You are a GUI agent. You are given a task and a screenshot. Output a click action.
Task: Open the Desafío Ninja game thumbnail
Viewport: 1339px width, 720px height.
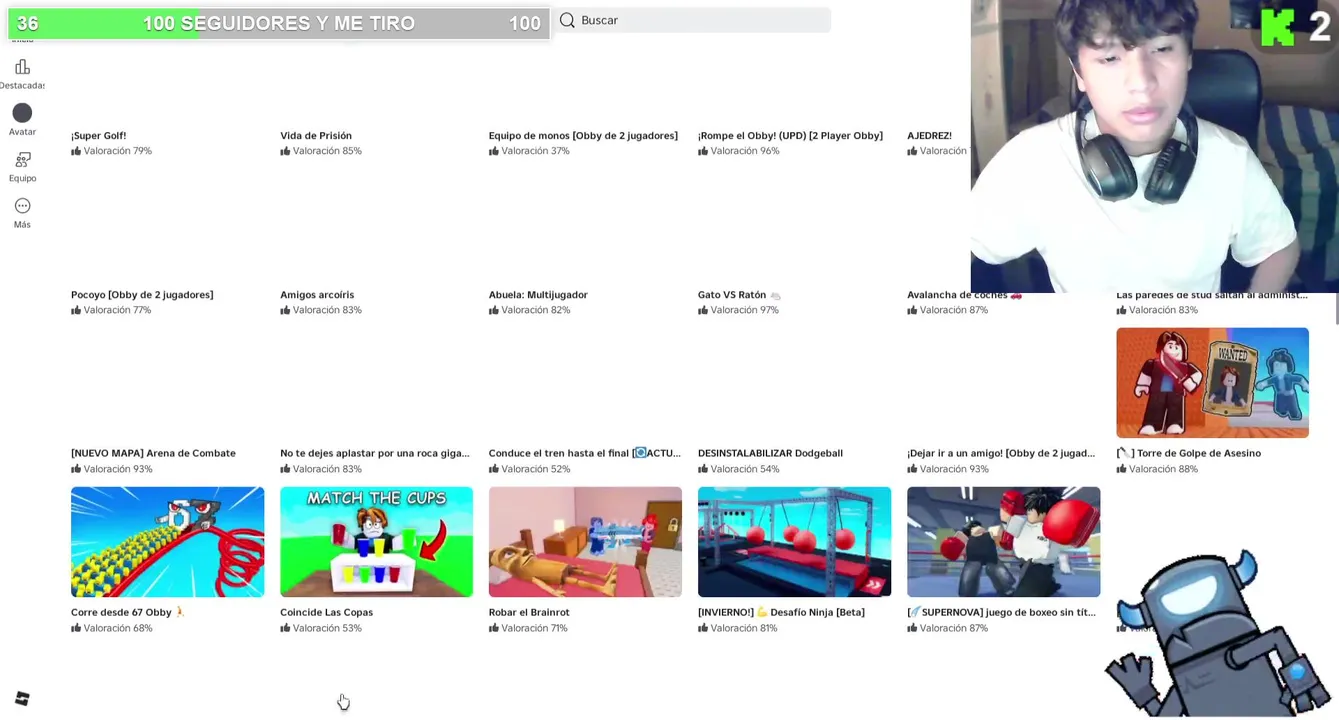[794, 542]
